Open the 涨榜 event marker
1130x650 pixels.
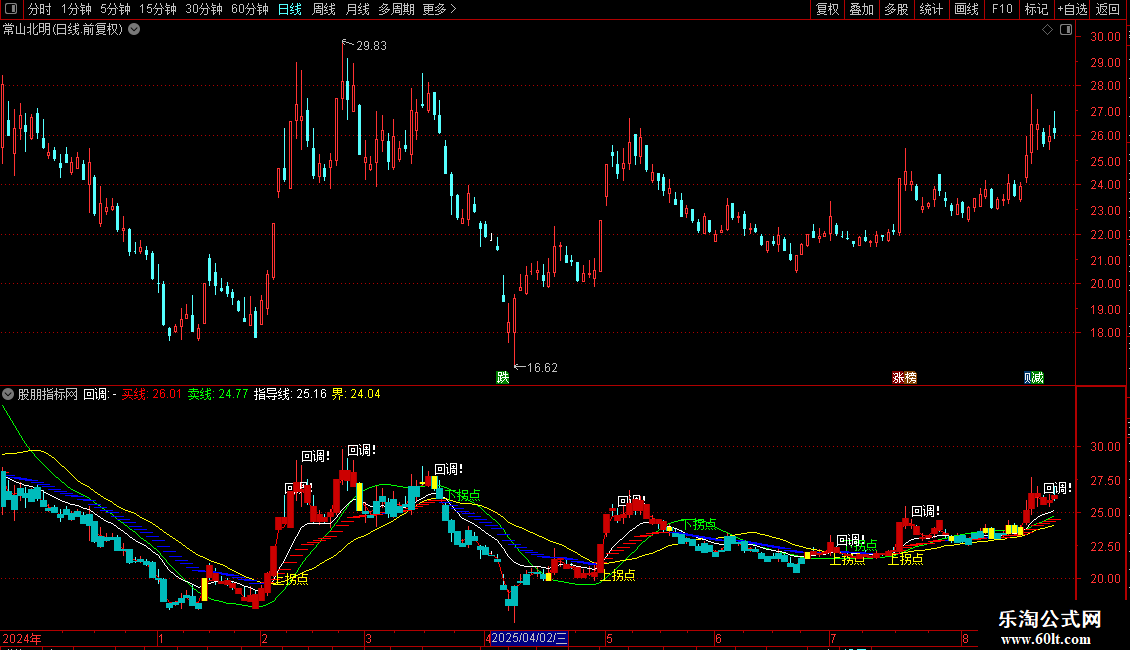point(904,378)
